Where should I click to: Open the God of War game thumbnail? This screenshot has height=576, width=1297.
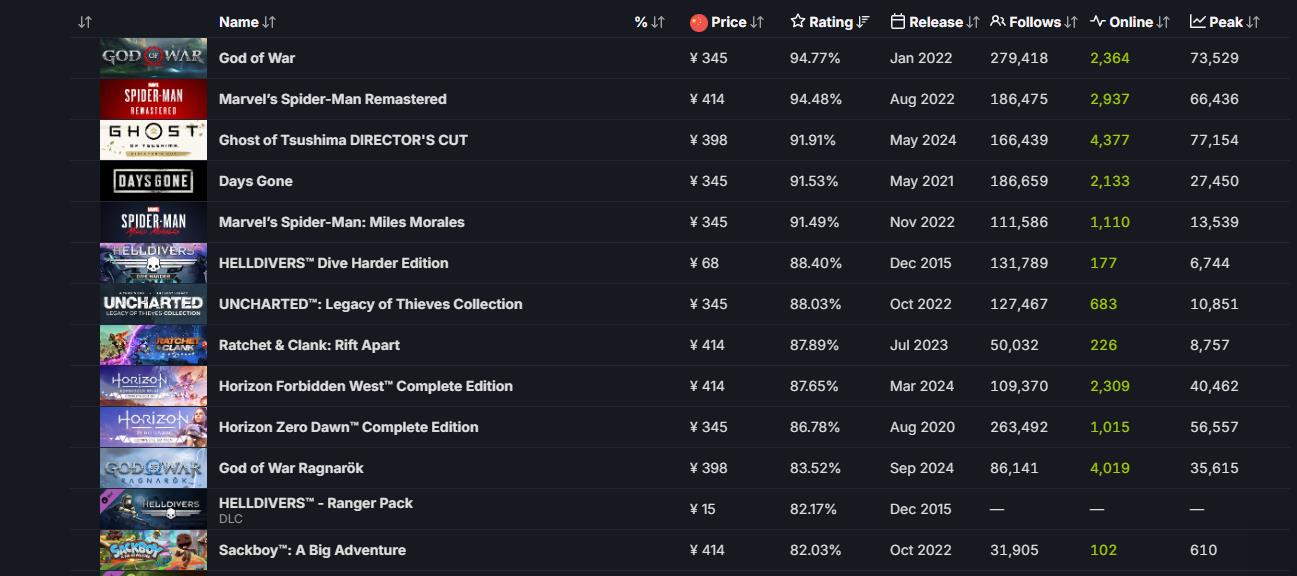(153, 58)
